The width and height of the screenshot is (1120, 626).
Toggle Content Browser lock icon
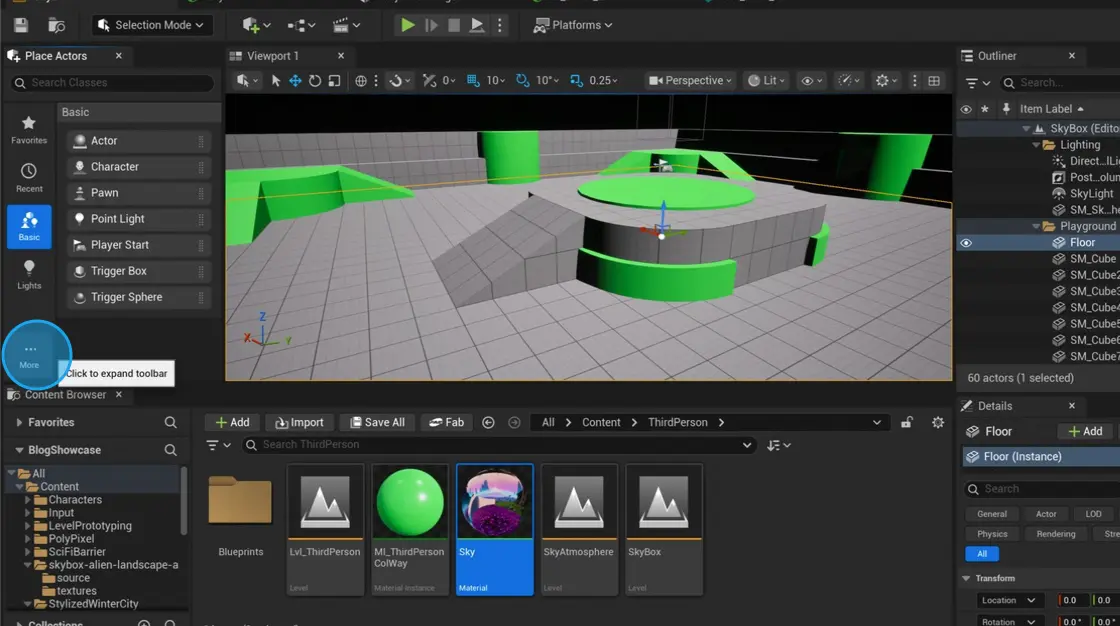(907, 422)
